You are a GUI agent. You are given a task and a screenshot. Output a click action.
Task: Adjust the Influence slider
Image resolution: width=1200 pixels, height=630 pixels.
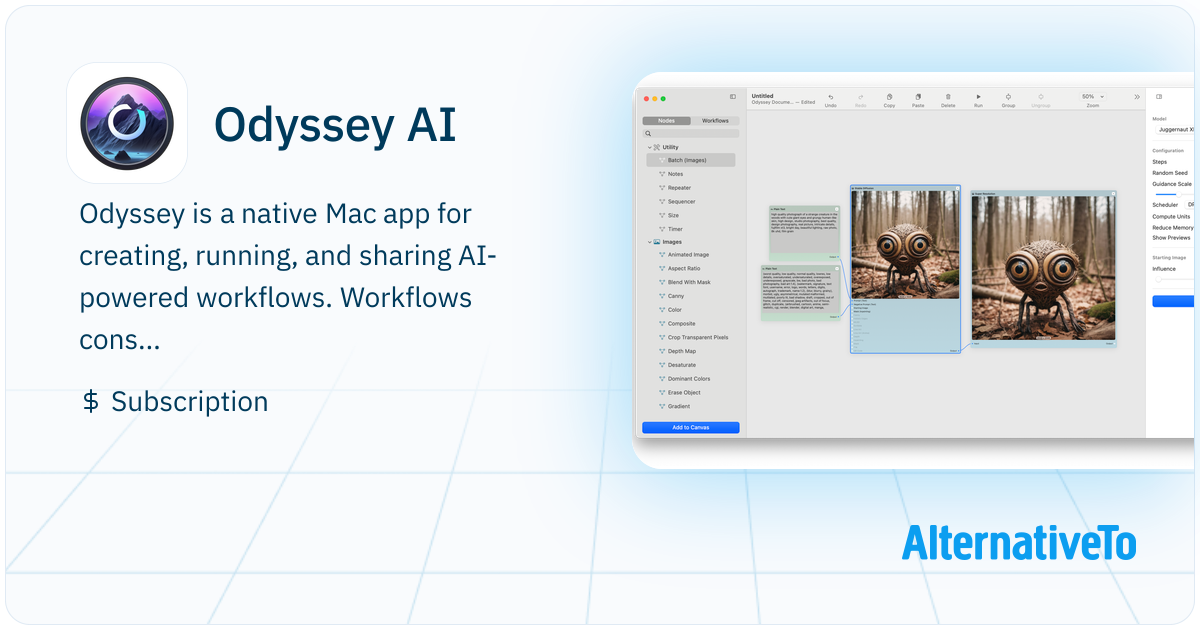1174,281
